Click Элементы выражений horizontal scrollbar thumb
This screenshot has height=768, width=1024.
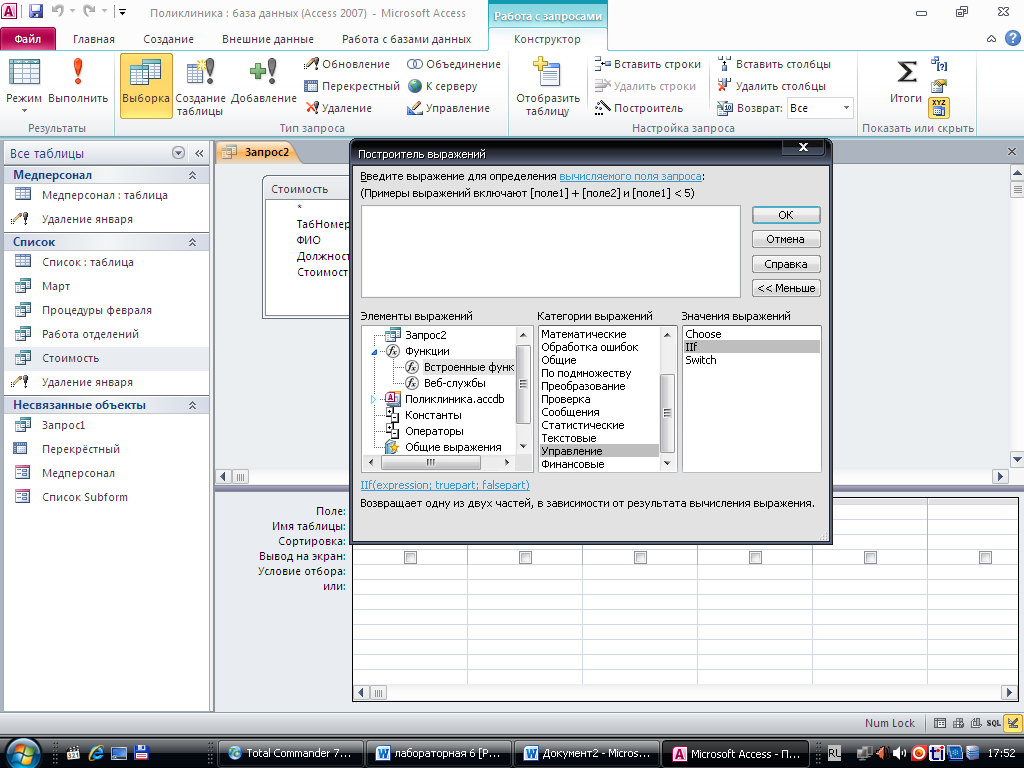point(430,462)
